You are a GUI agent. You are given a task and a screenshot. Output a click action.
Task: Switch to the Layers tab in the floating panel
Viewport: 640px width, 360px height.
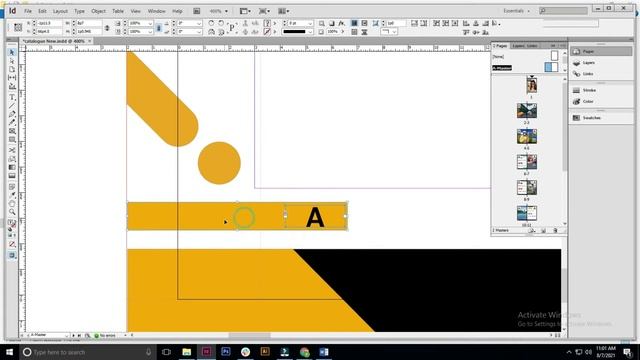518,46
